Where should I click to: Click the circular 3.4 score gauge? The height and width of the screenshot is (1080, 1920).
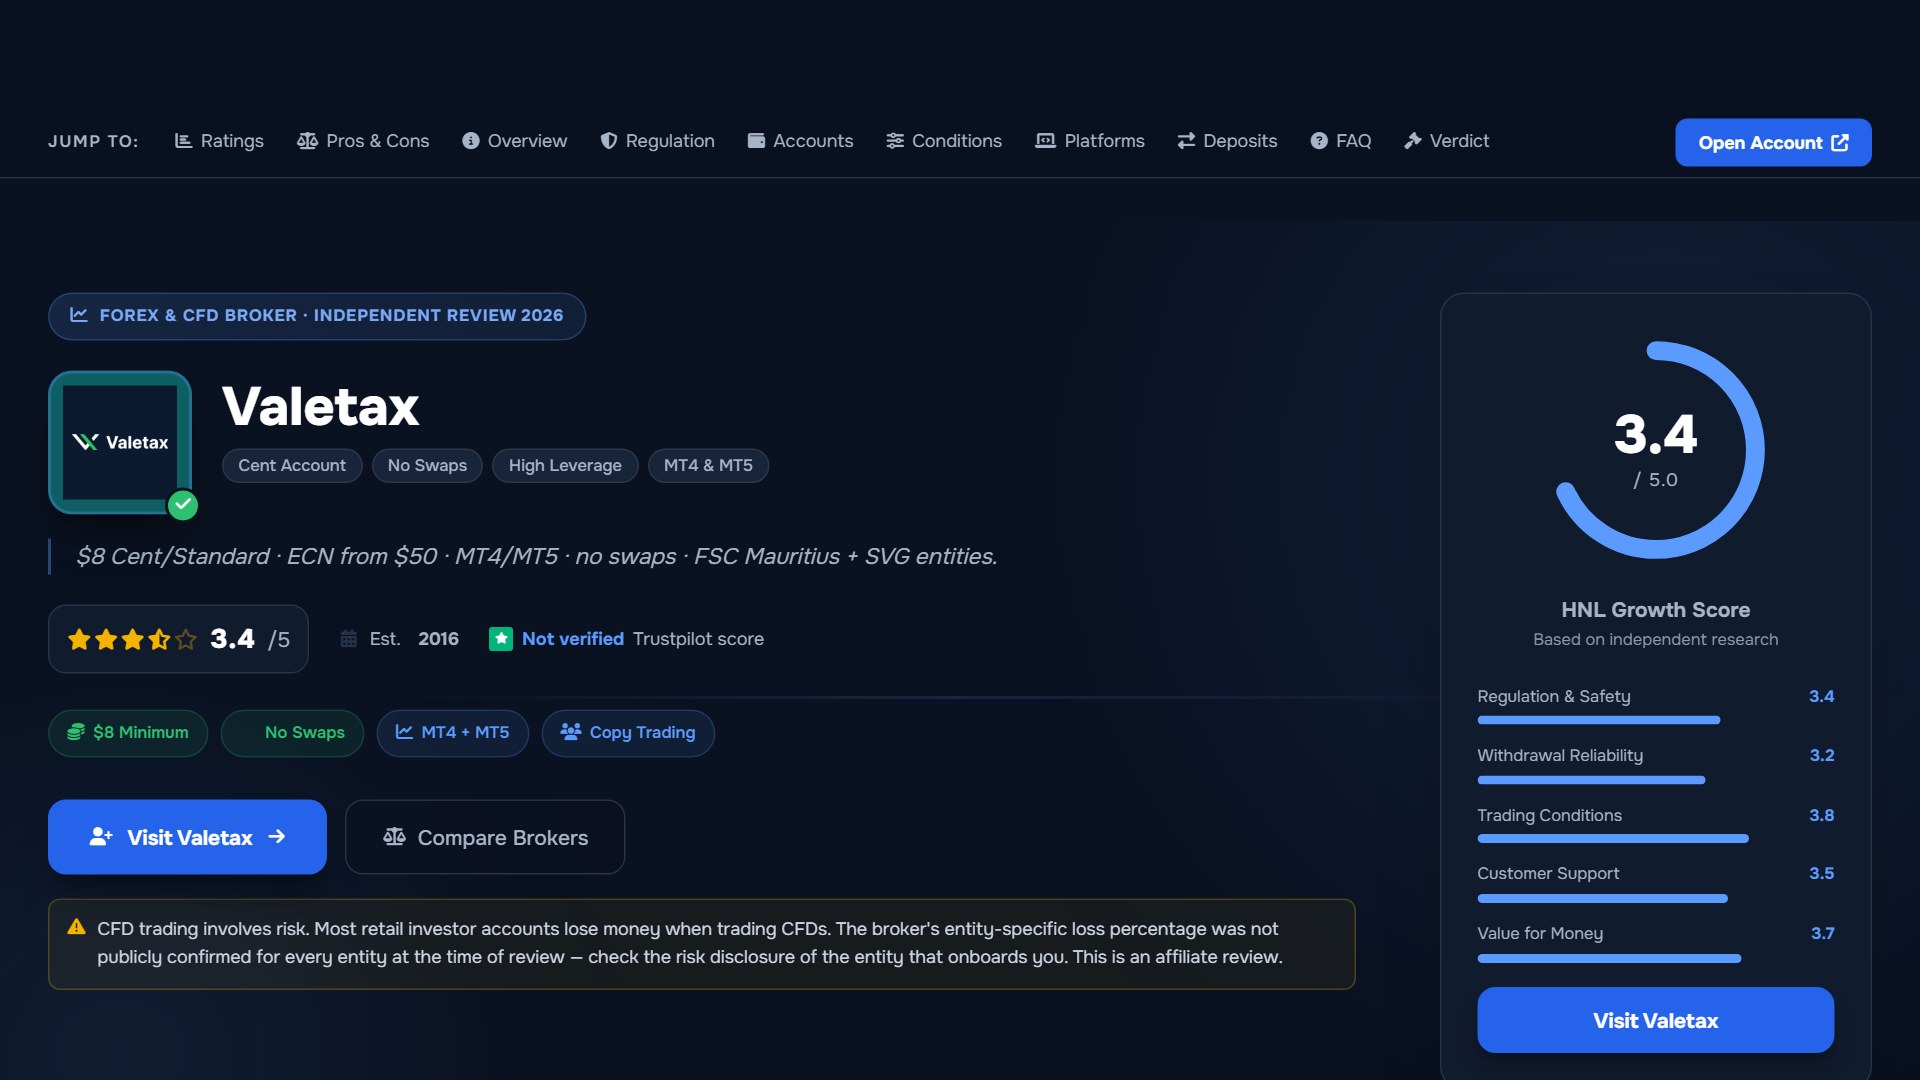pos(1656,450)
